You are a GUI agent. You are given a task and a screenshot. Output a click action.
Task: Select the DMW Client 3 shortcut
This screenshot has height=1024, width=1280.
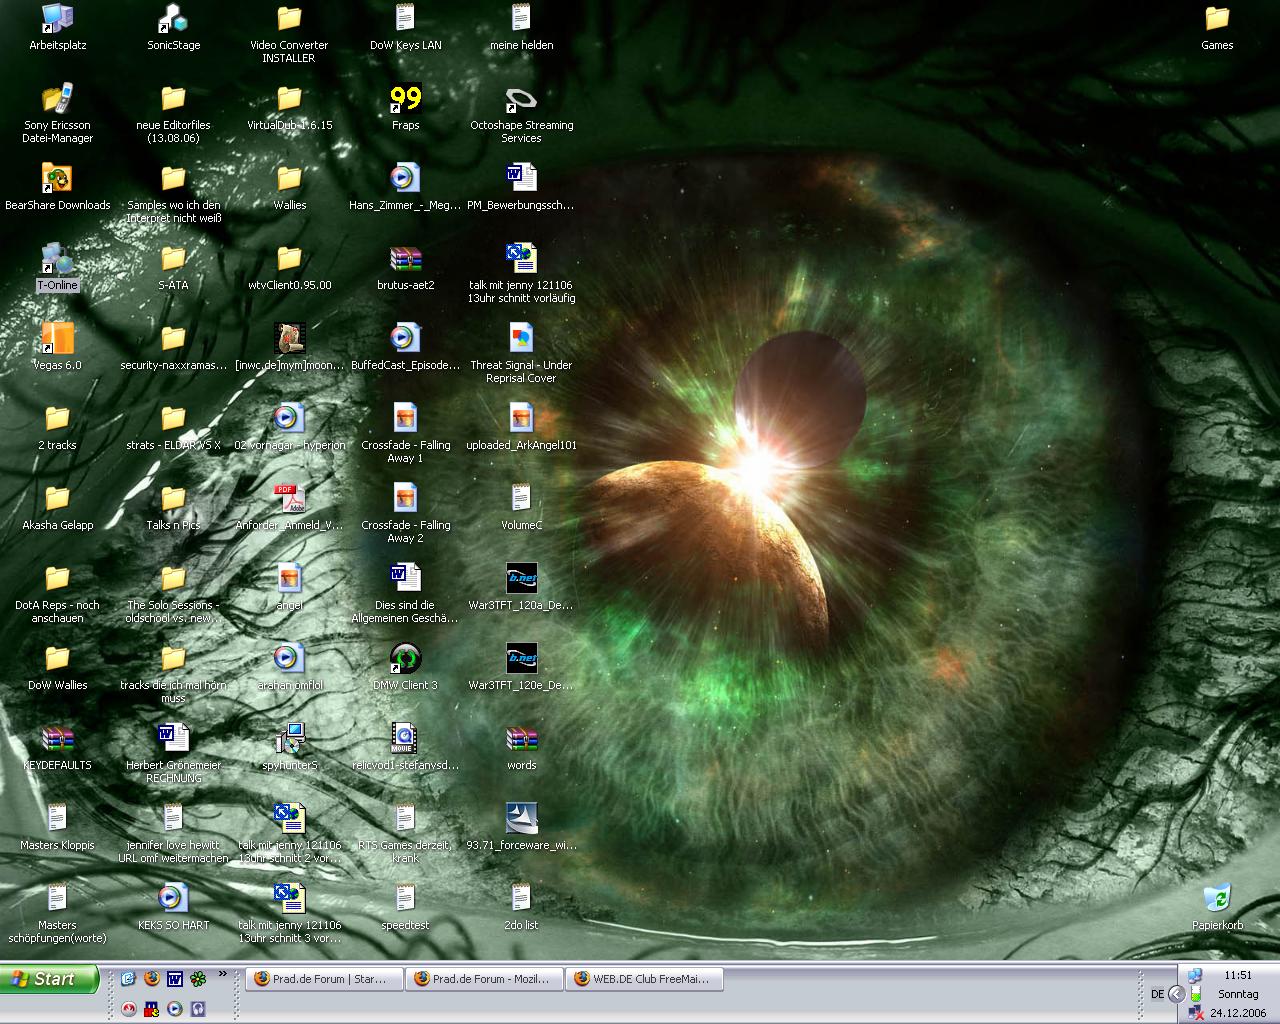coord(405,659)
